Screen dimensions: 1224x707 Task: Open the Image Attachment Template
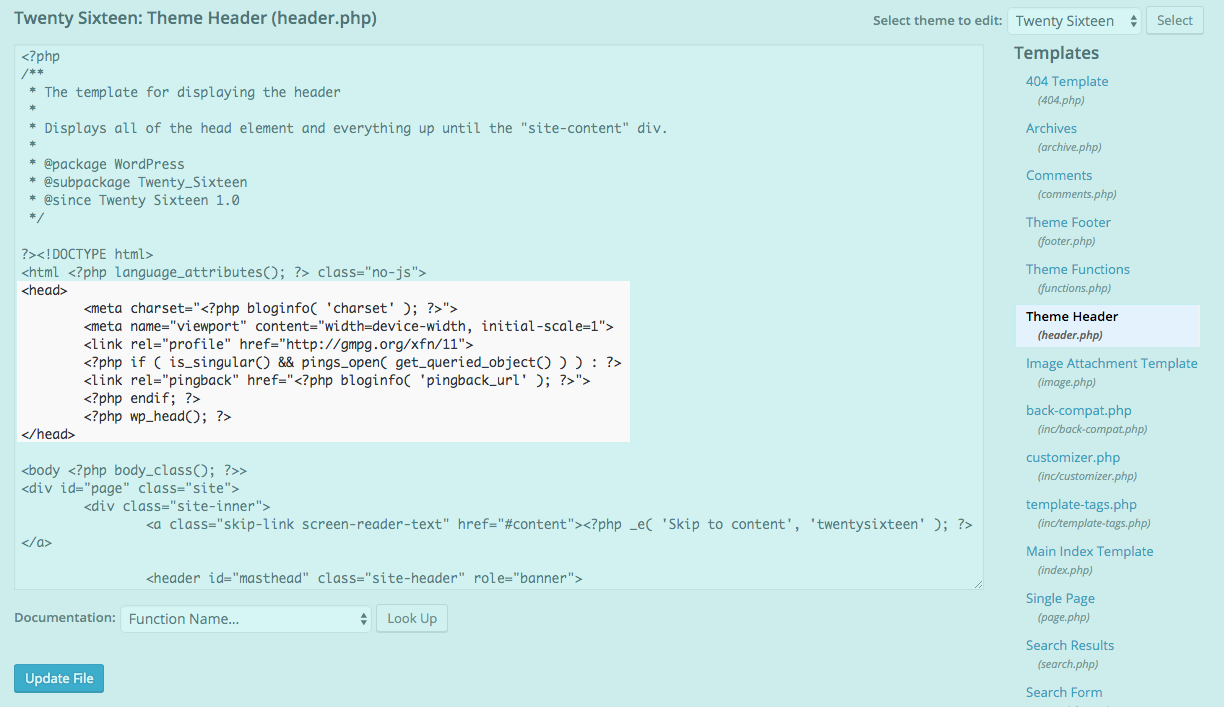[x=1111, y=364]
